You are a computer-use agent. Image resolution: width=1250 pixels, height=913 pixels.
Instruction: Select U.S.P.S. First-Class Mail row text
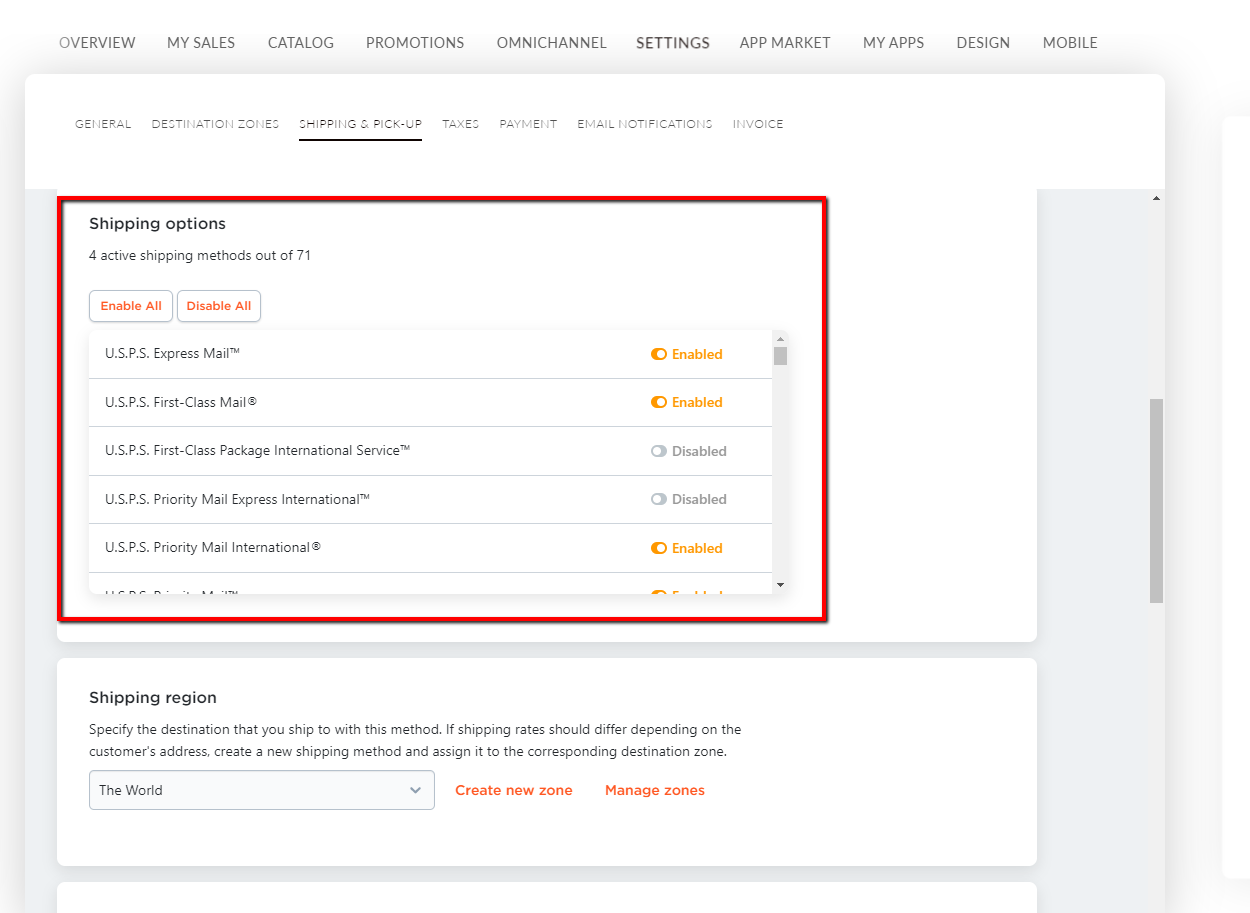click(x=181, y=402)
